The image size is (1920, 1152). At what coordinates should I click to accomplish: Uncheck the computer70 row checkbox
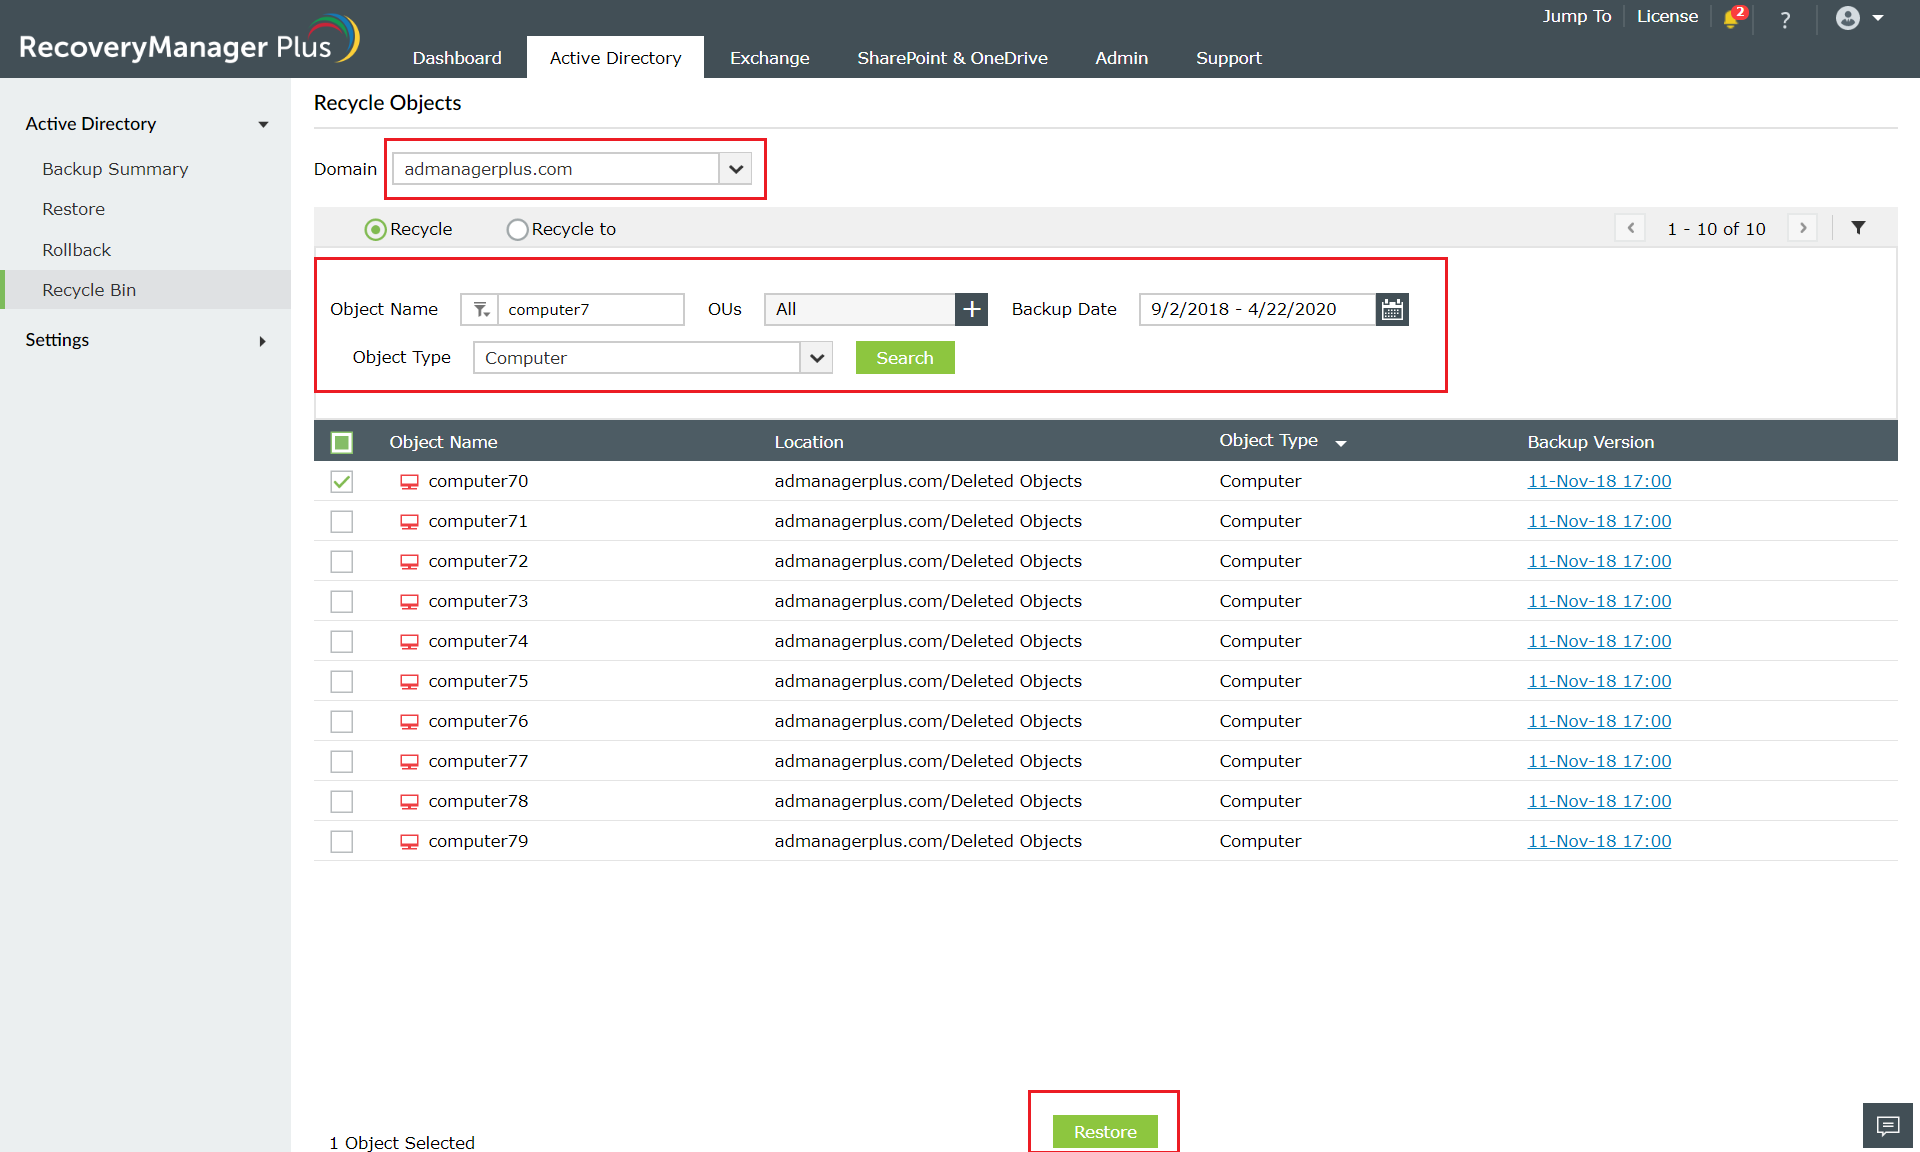pyautogui.click(x=342, y=481)
